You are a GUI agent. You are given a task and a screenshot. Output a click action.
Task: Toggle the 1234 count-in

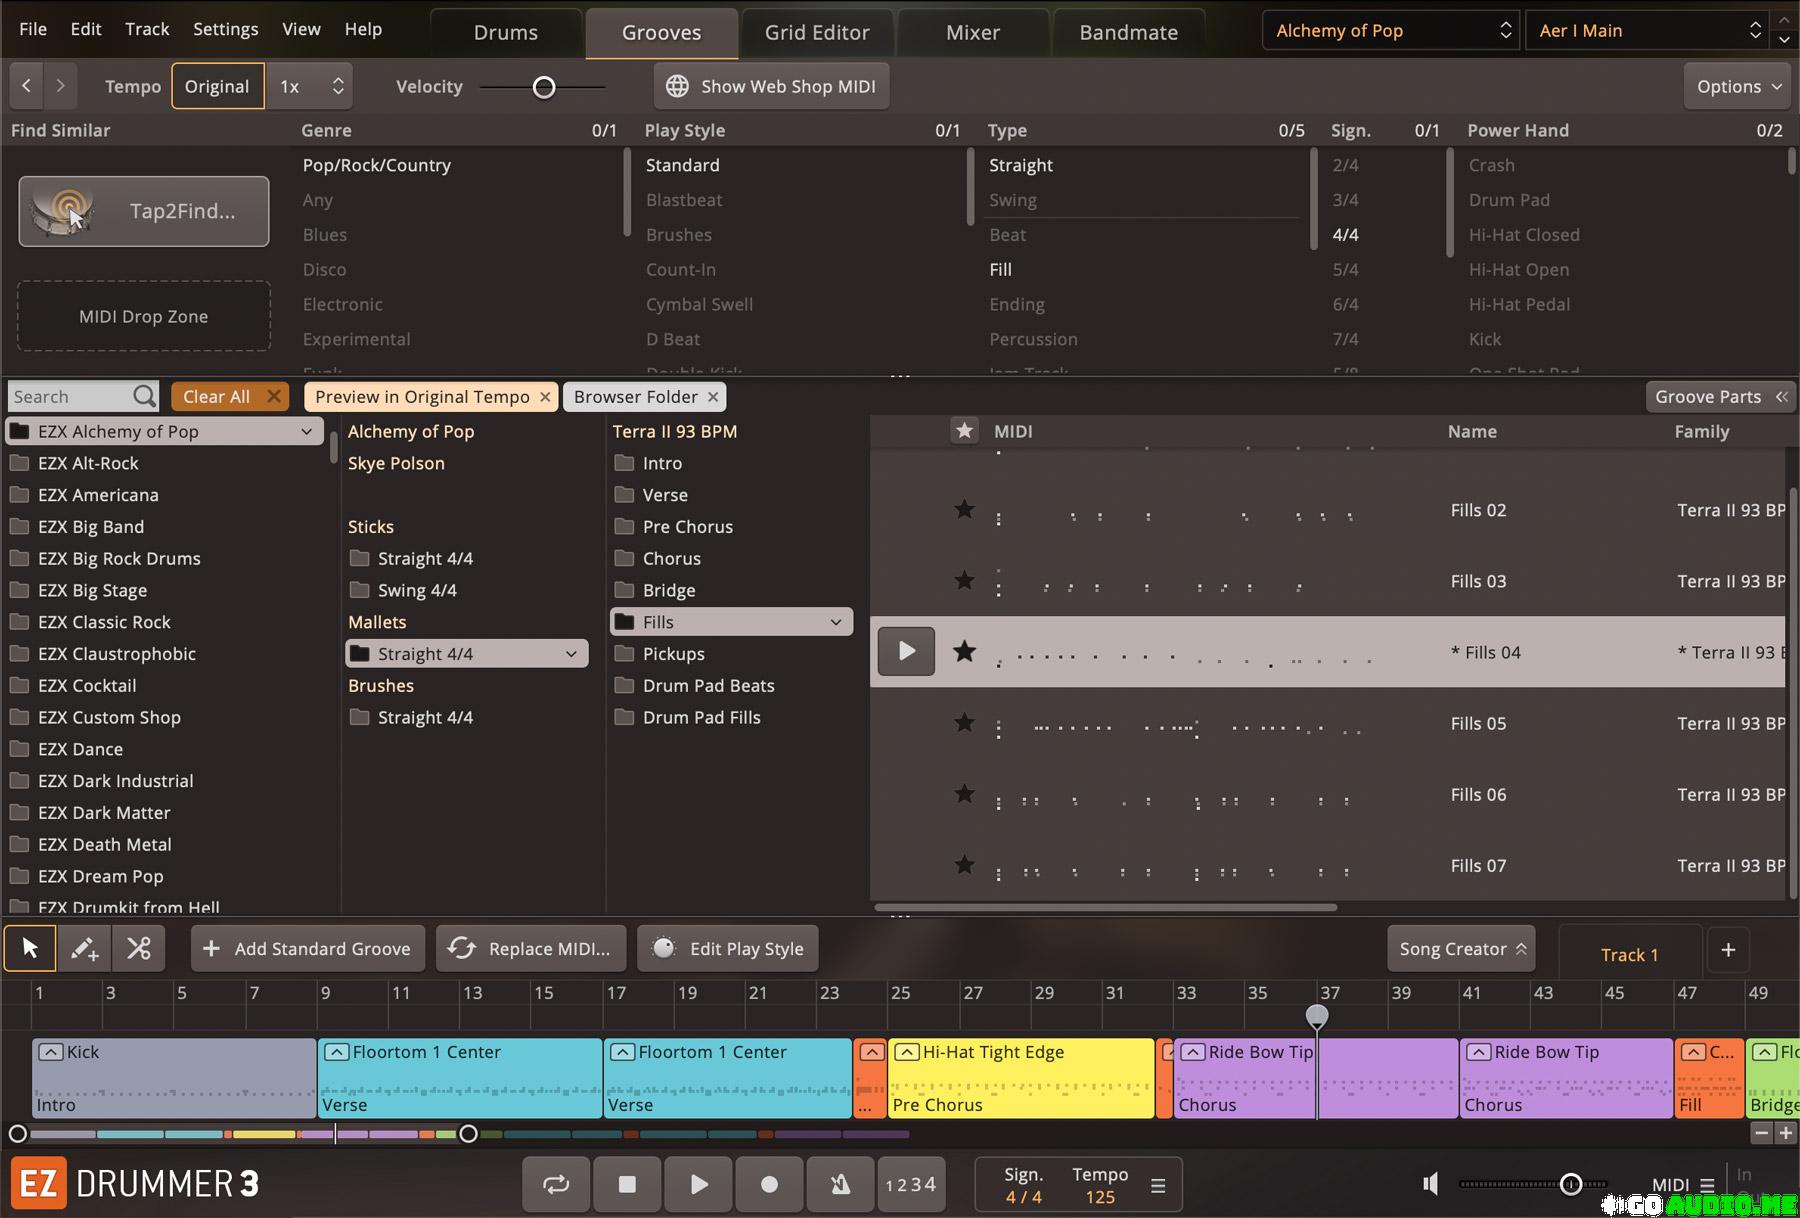[910, 1184]
